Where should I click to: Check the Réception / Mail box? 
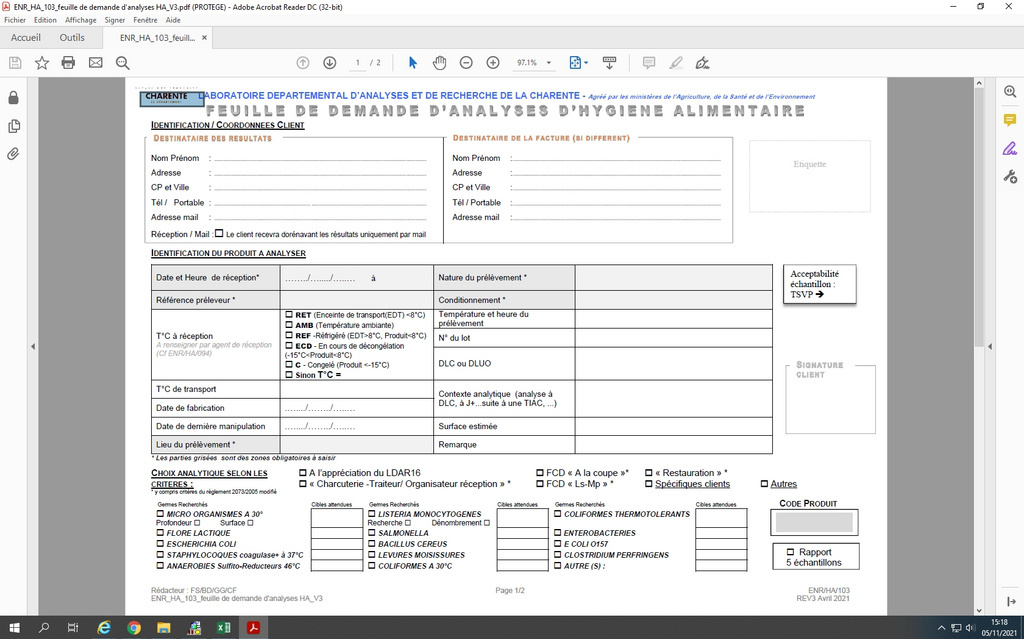pyautogui.click(x=219, y=233)
